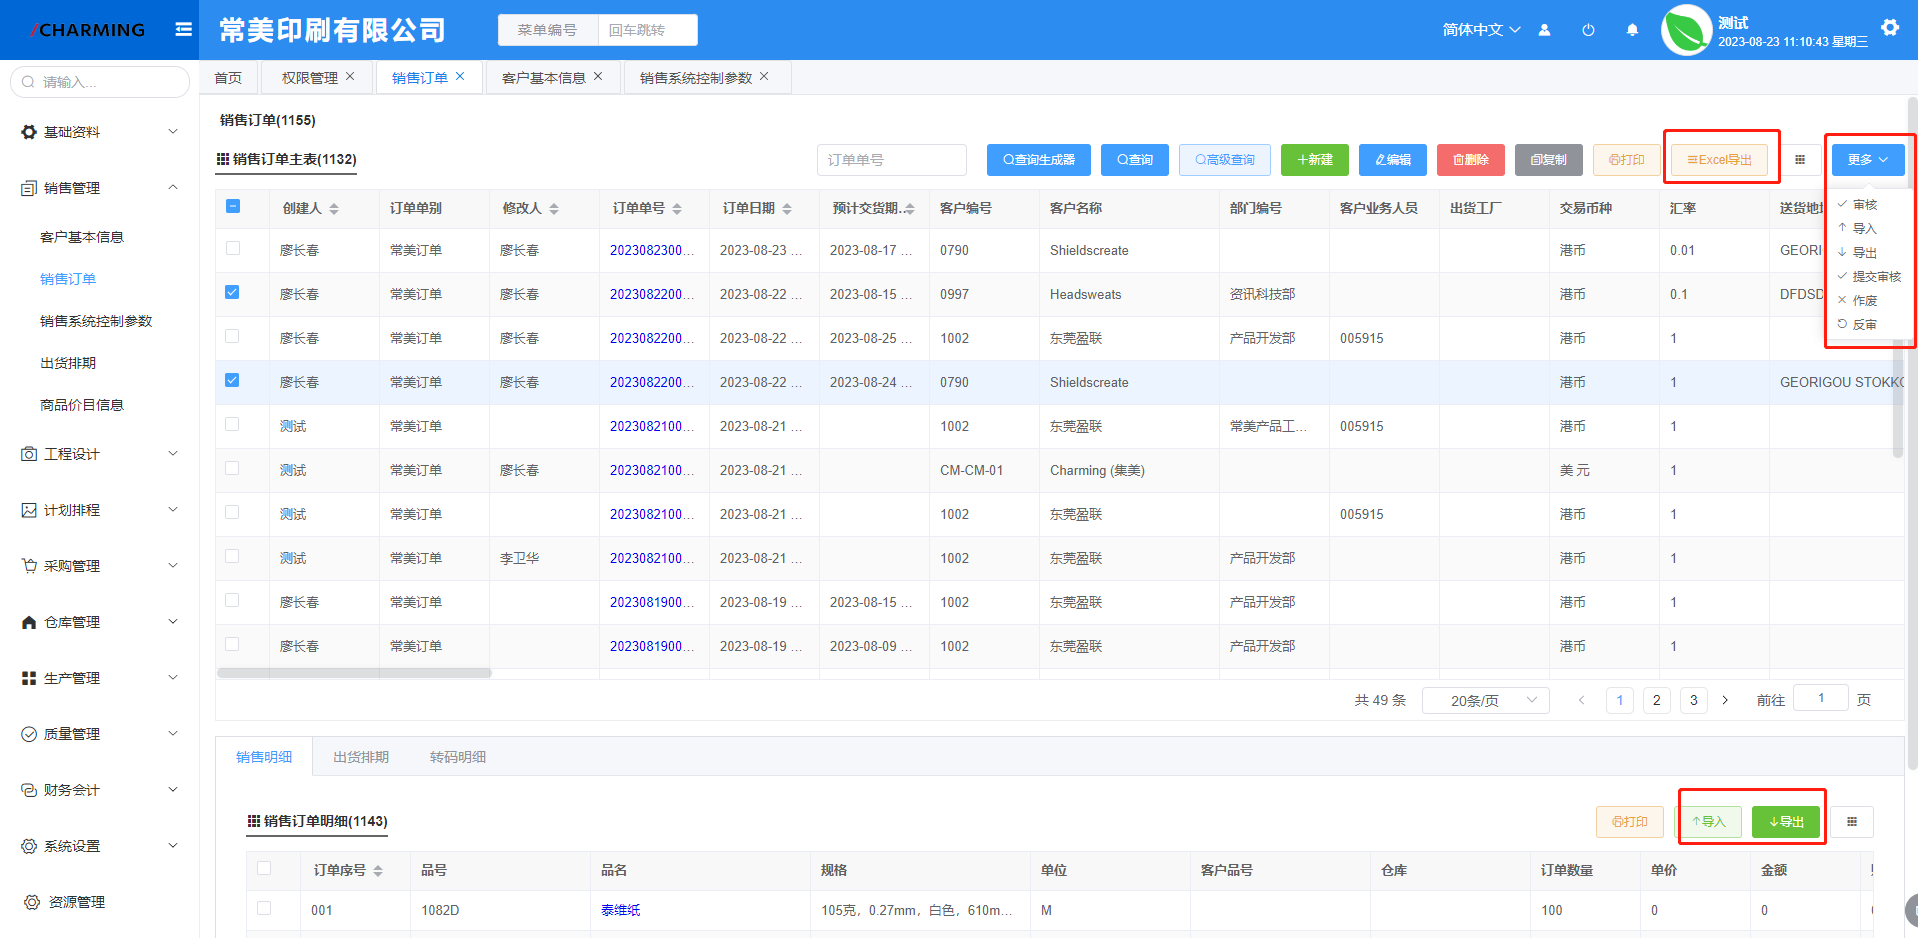This screenshot has height=938, width=1918.
Task: Click the green leaf avatar
Action: tap(1686, 30)
